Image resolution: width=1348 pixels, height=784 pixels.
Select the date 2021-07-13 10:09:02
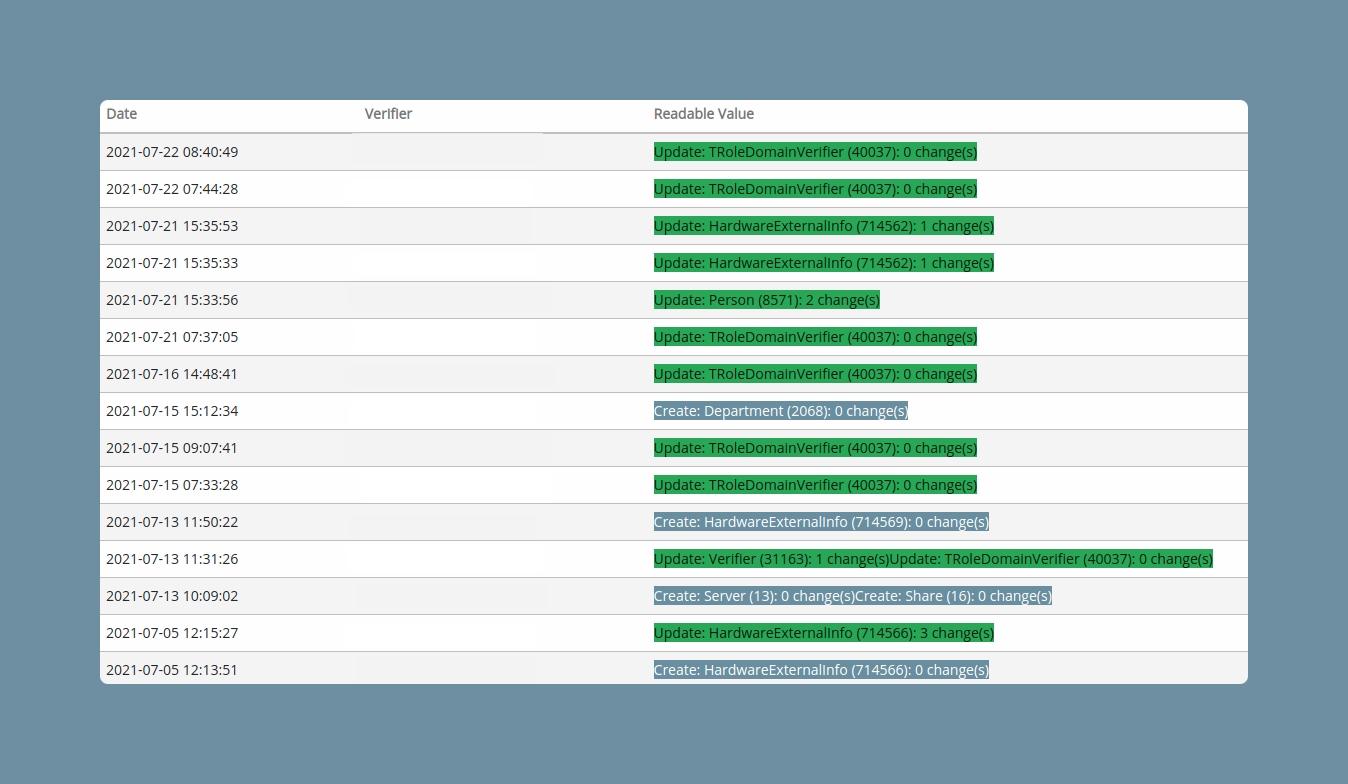coord(172,596)
